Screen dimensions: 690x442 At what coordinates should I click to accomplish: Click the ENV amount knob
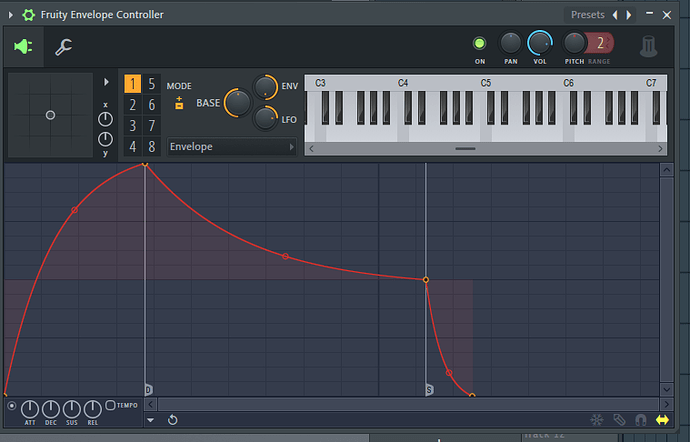point(265,86)
